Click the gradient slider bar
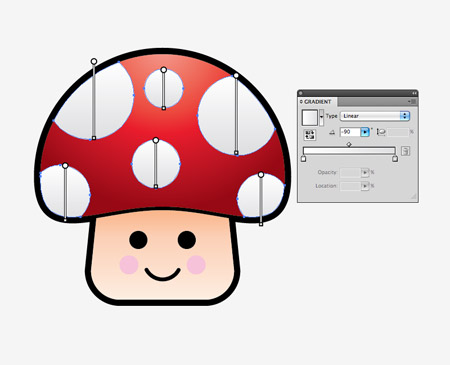This screenshot has width=450, height=365. tap(349, 151)
